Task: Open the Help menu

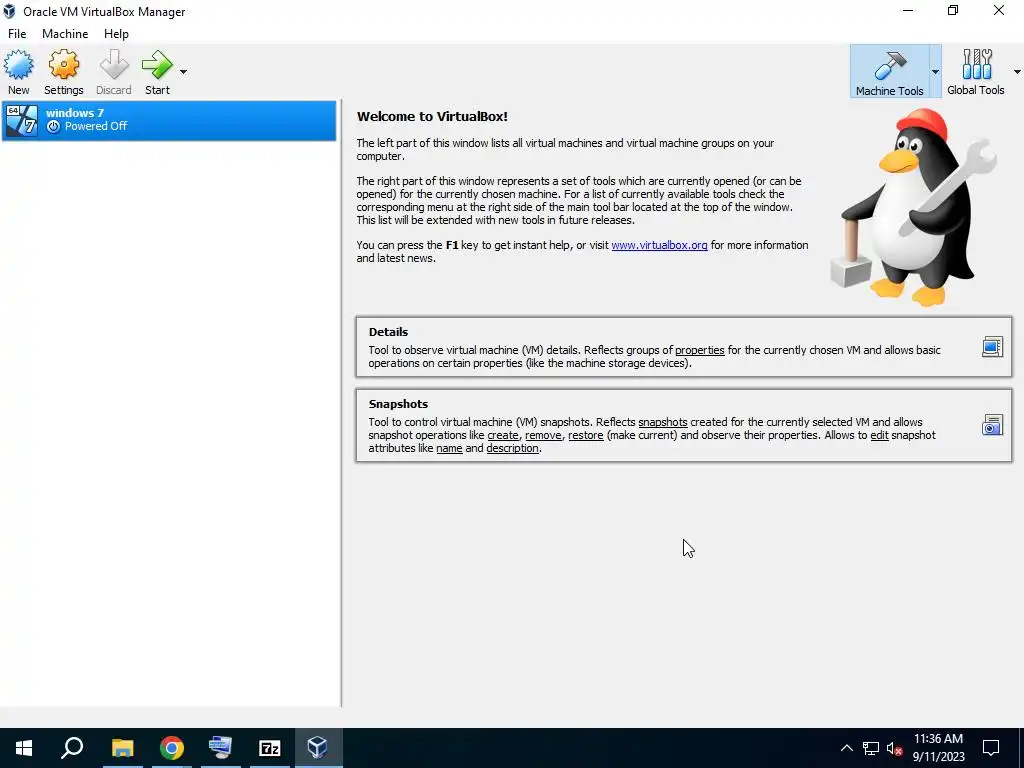Action: [x=116, y=34]
